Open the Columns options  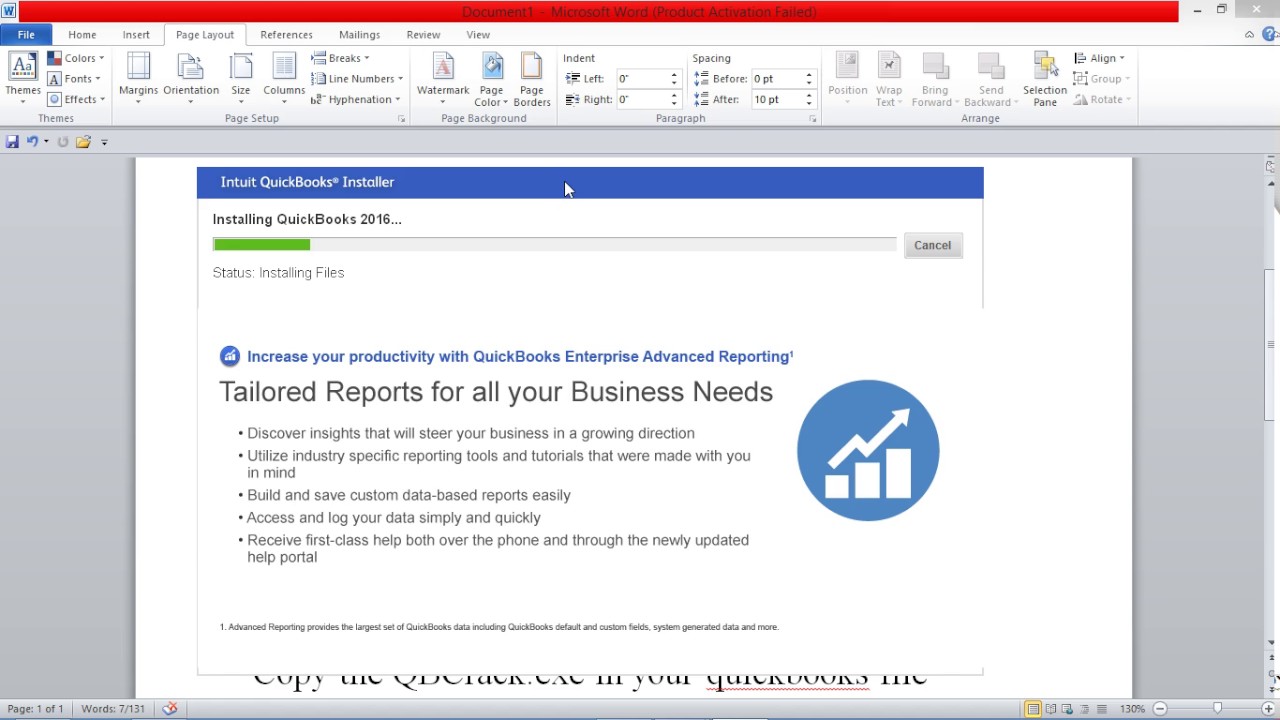(284, 78)
